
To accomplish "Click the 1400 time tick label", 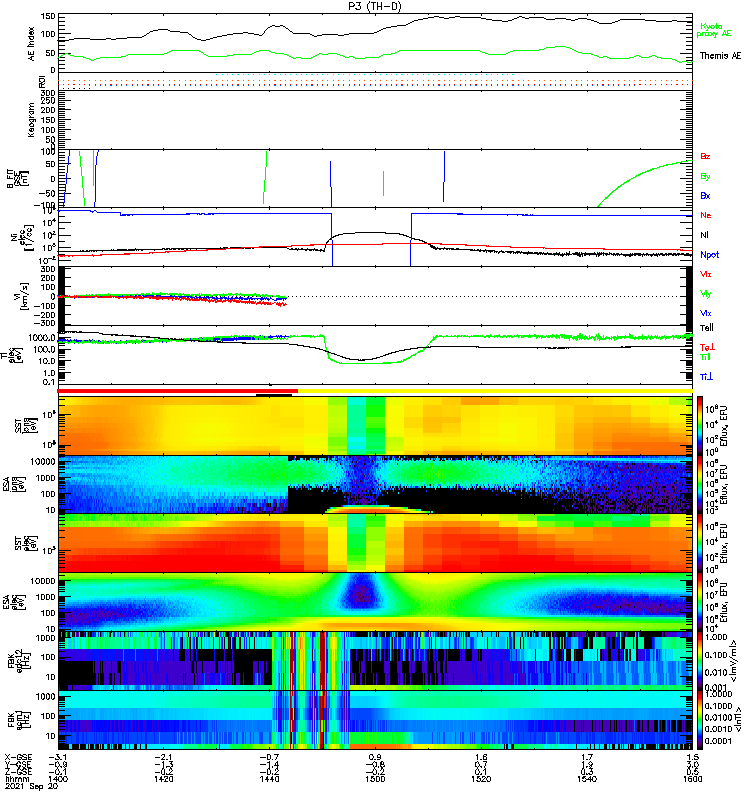I will 58,779.
